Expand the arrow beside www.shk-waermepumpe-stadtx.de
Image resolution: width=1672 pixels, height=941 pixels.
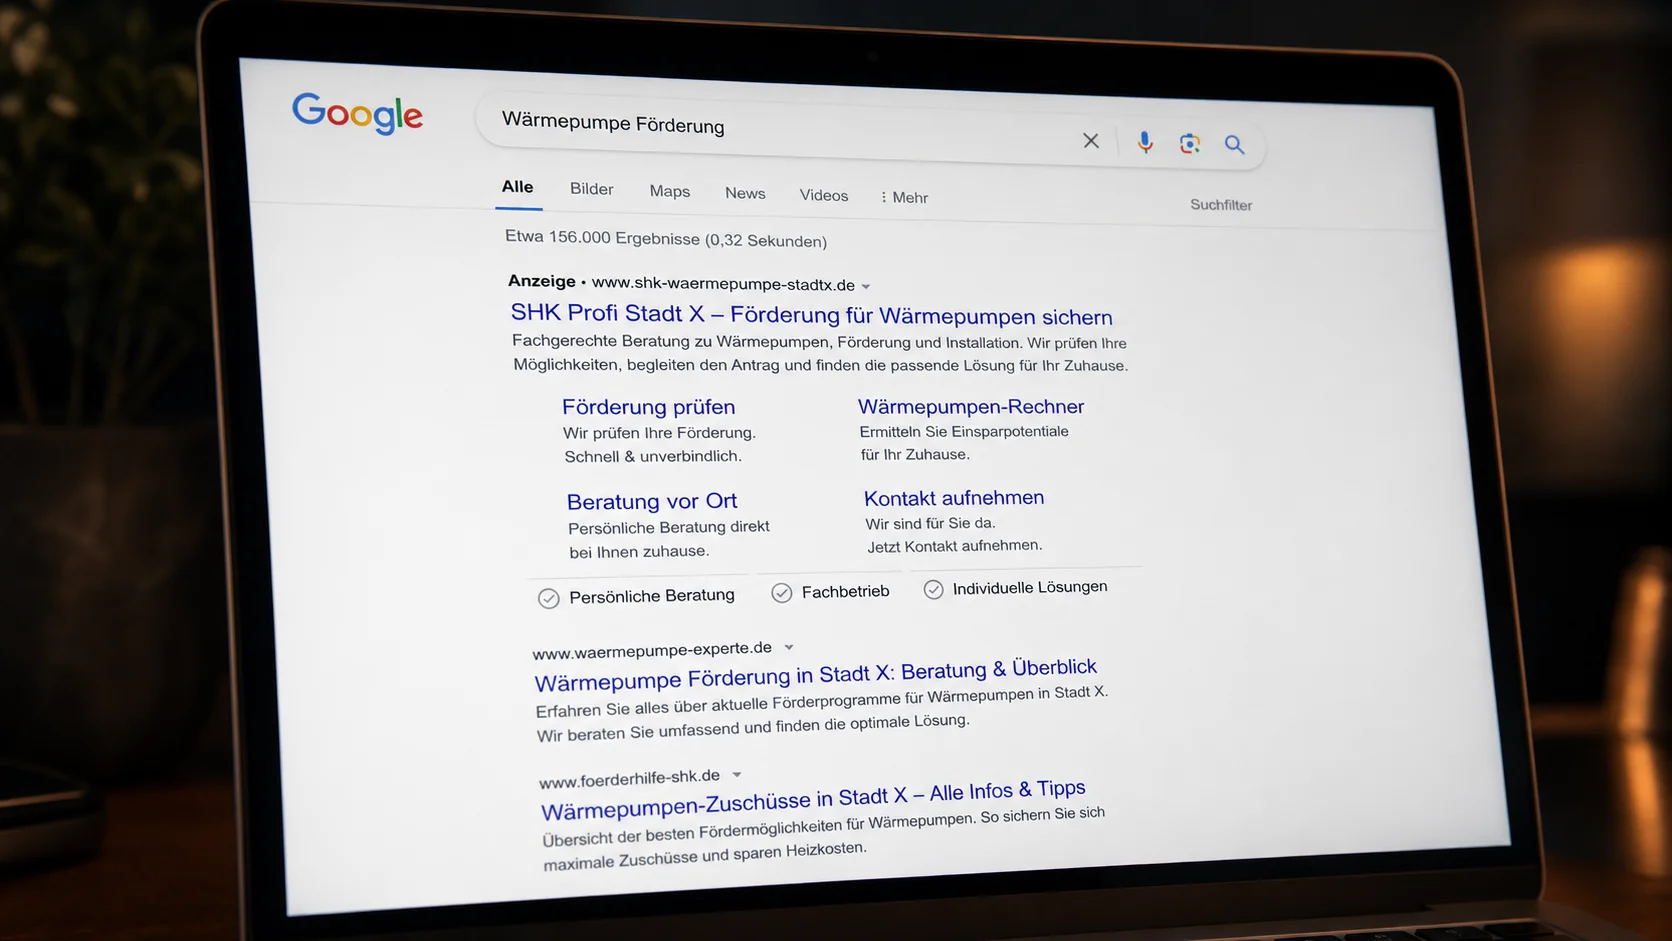pyautogui.click(x=866, y=286)
